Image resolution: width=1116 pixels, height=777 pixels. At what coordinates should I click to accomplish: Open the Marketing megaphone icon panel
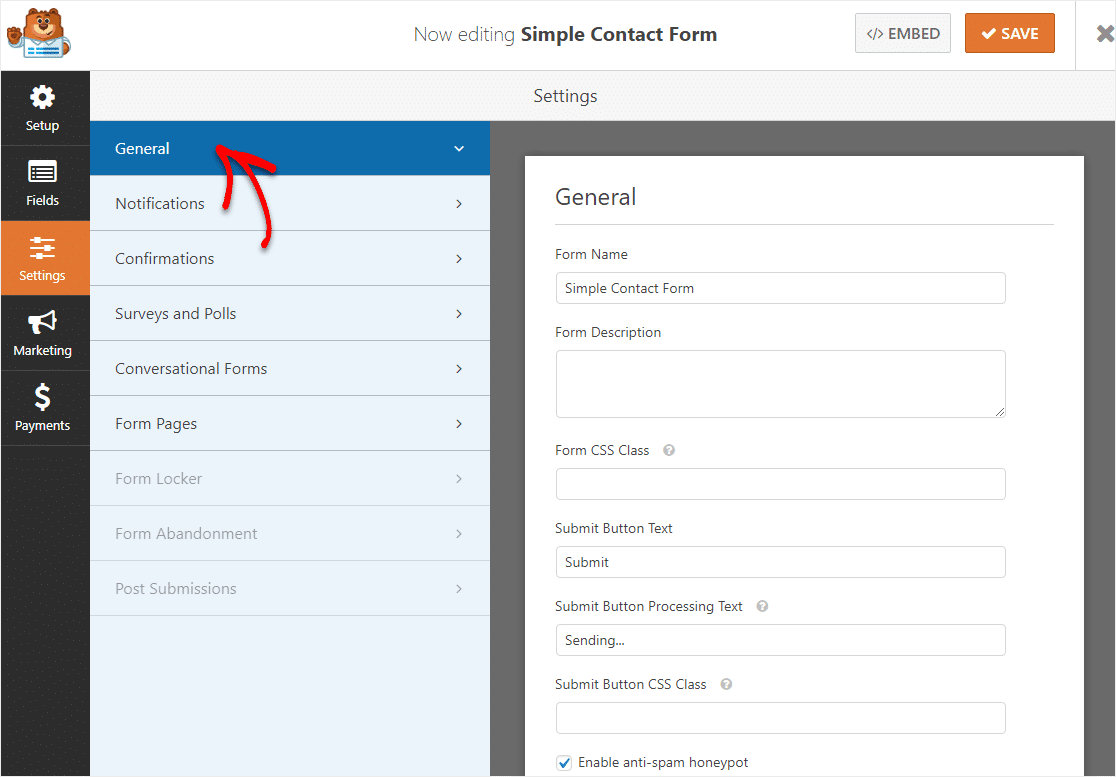pos(42,322)
